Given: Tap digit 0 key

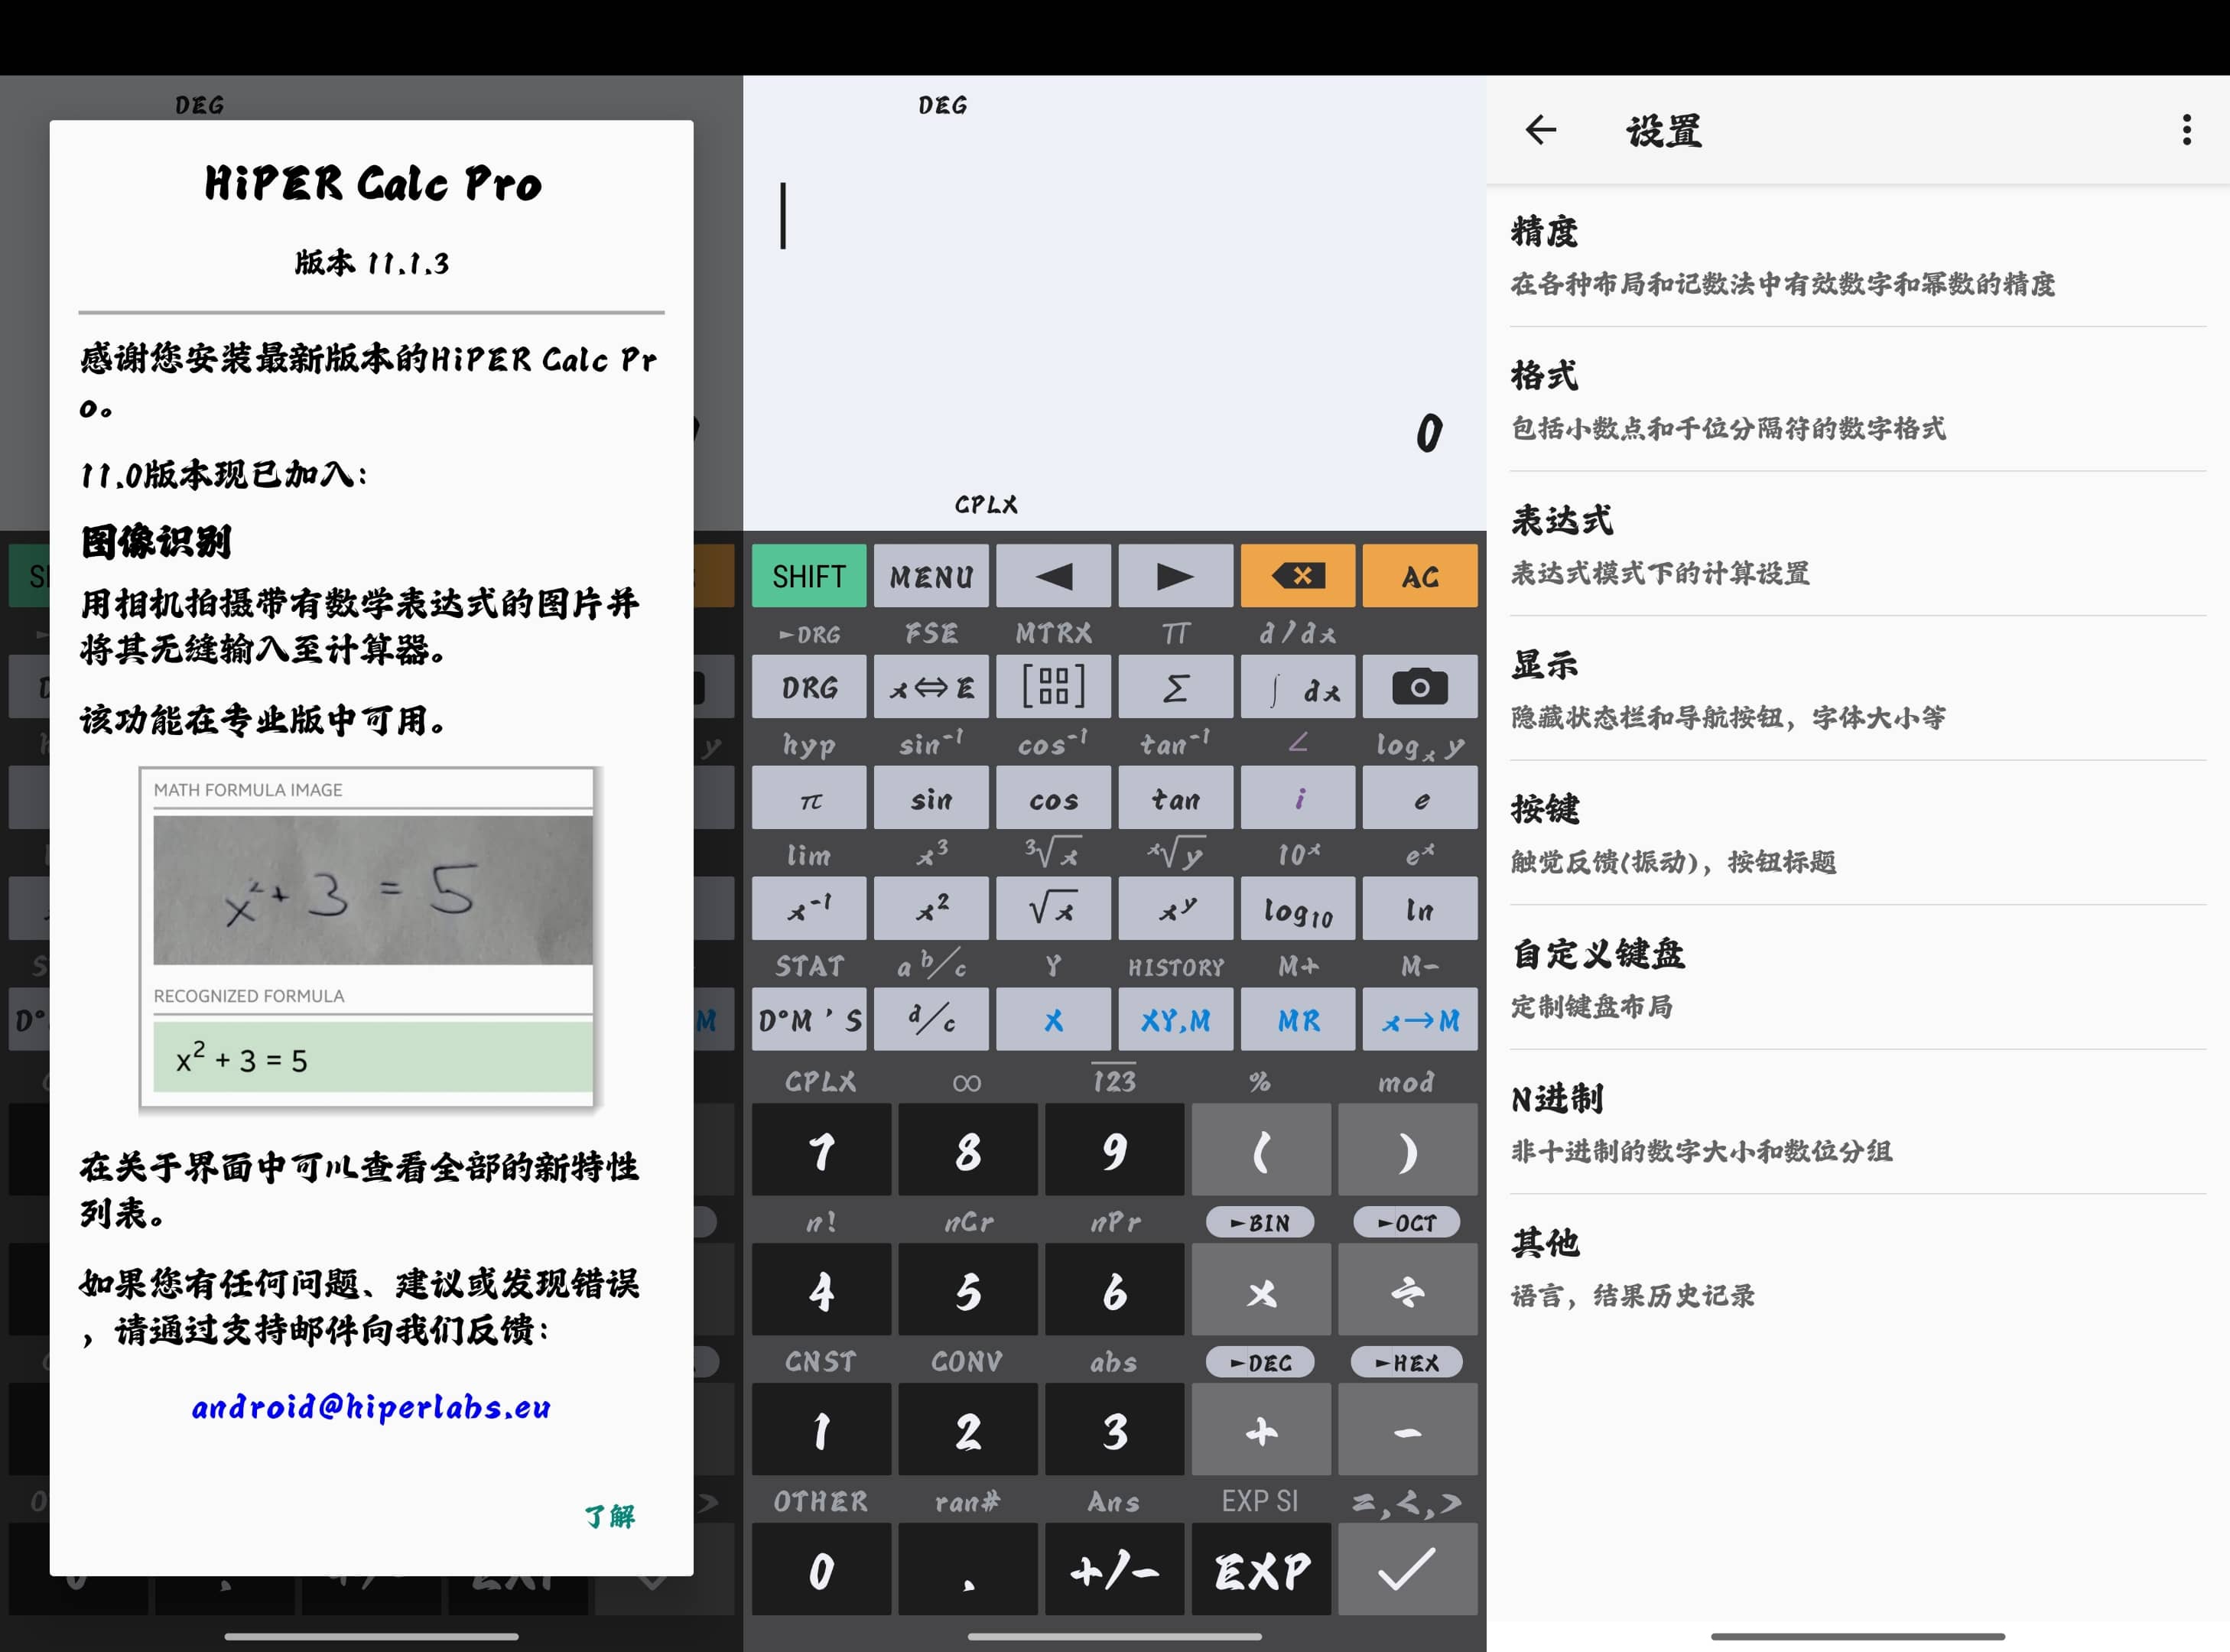Looking at the screenshot, I should tap(821, 1570).
